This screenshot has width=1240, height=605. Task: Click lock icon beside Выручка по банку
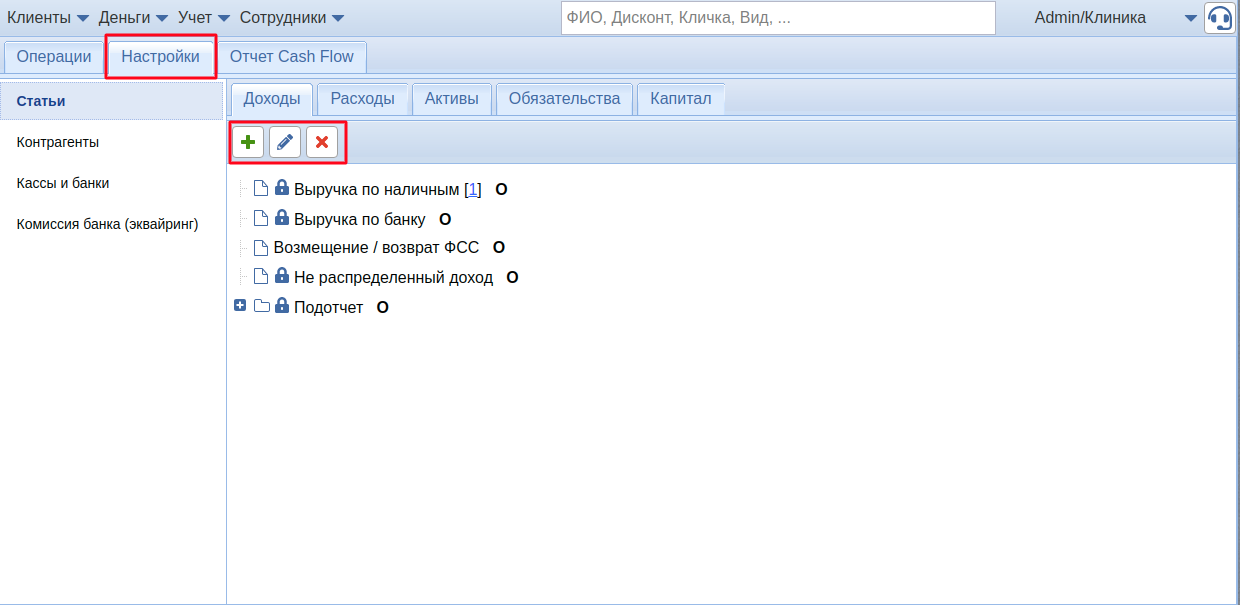click(282, 218)
